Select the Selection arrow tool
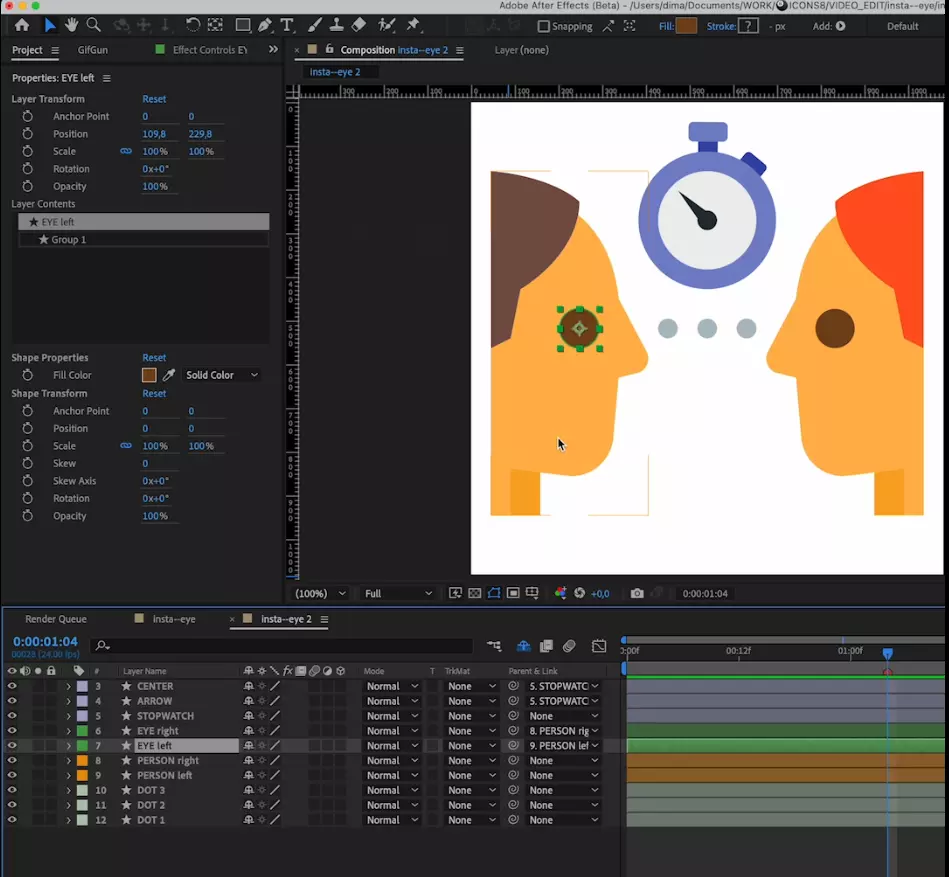This screenshot has height=877, width=949. click(50, 25)
